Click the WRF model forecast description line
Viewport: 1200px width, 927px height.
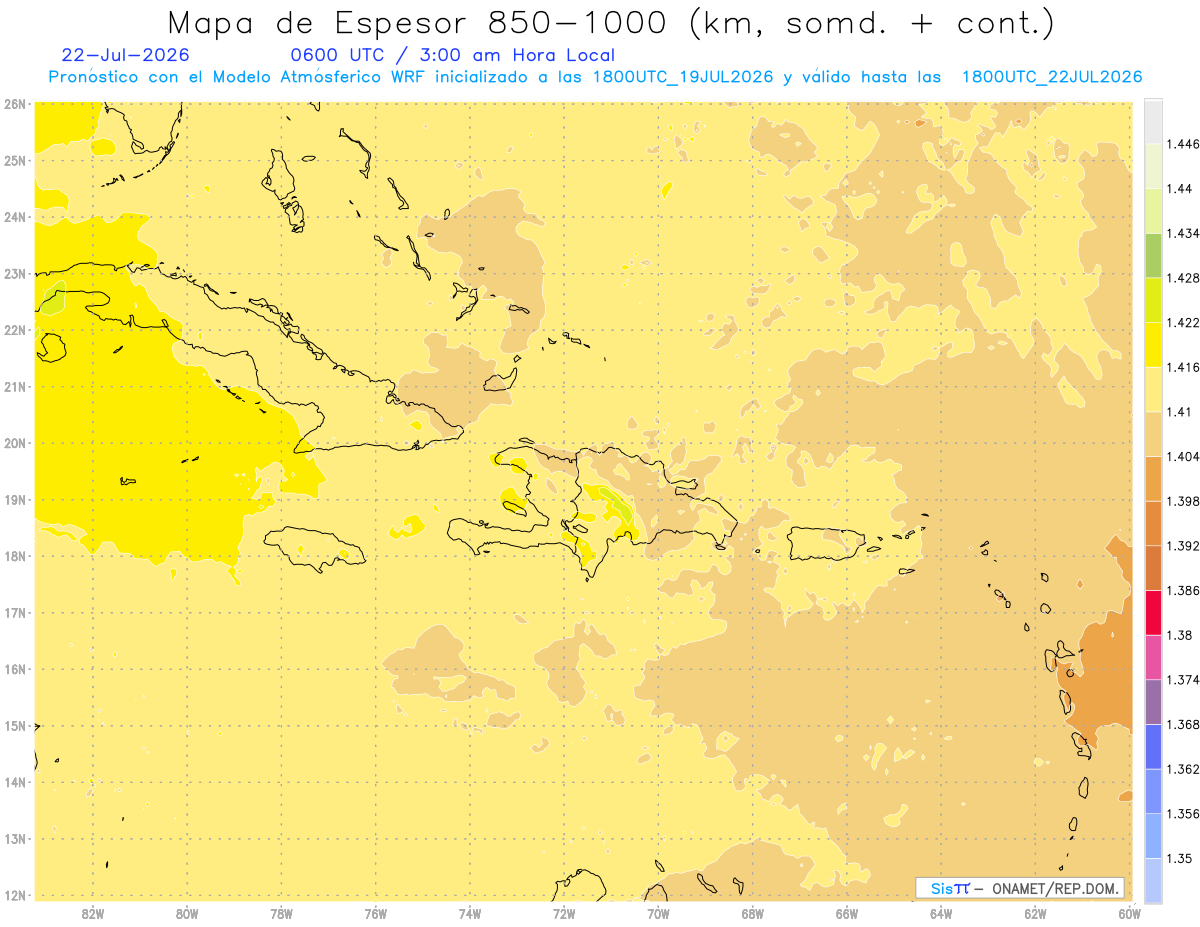coord(595,77)
